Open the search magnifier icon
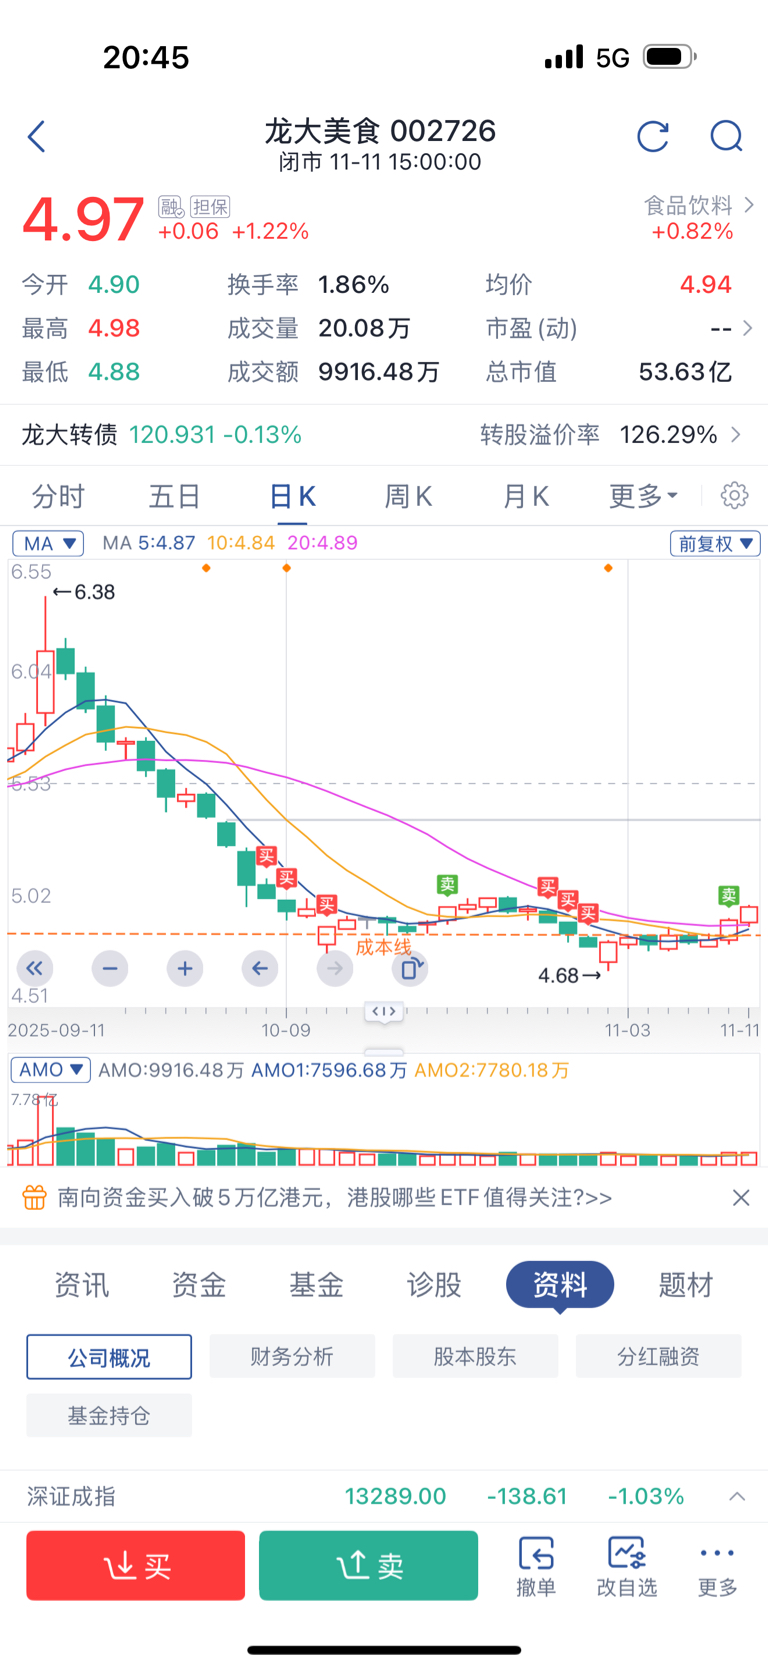Image resolution: width=768 pixels, height=1669 pixels. pyautogui.click(x=726, y=137)
